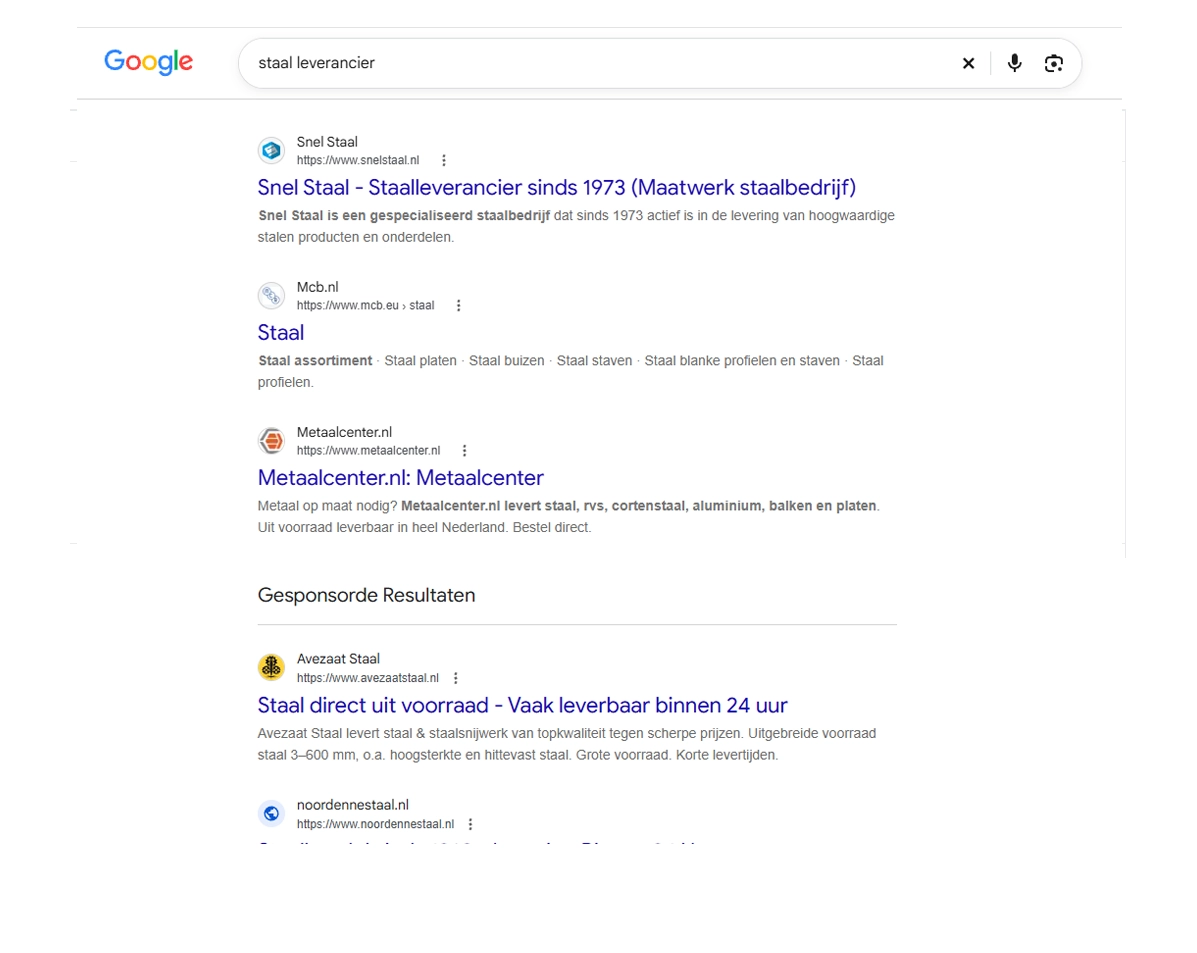Open the three-dot menu next to mcb.eu
Viewport: 1197px width, 953px height.
(x=458, y=305)
